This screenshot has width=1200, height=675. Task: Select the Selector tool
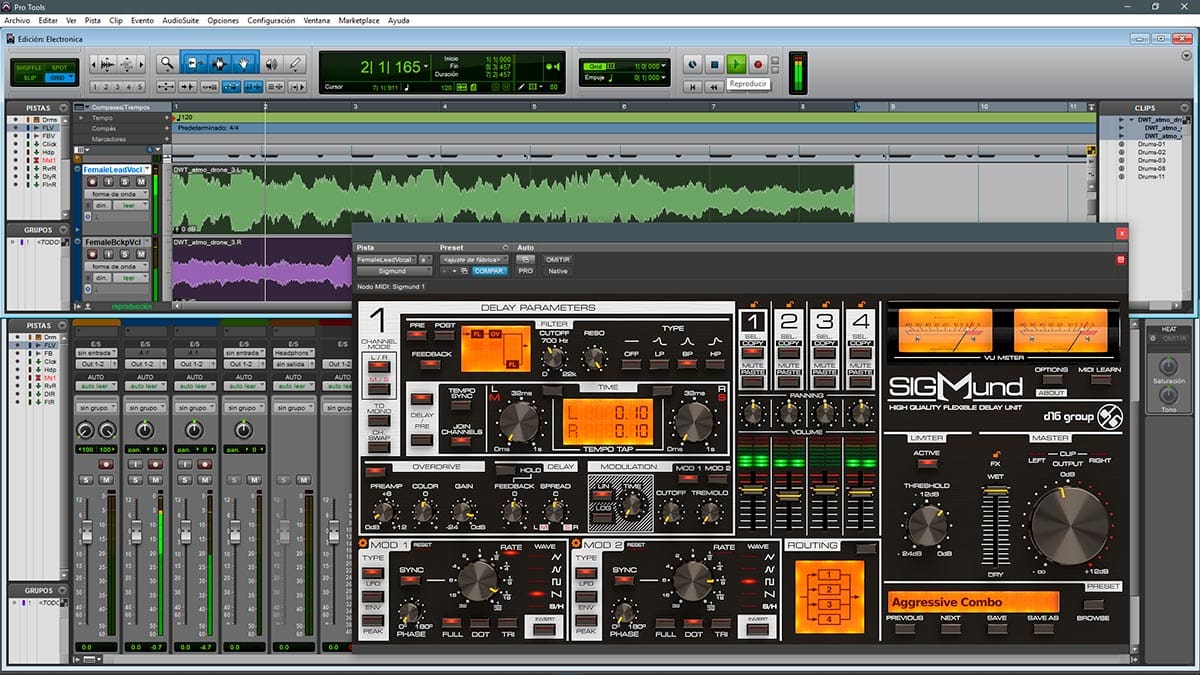(219, 63)
